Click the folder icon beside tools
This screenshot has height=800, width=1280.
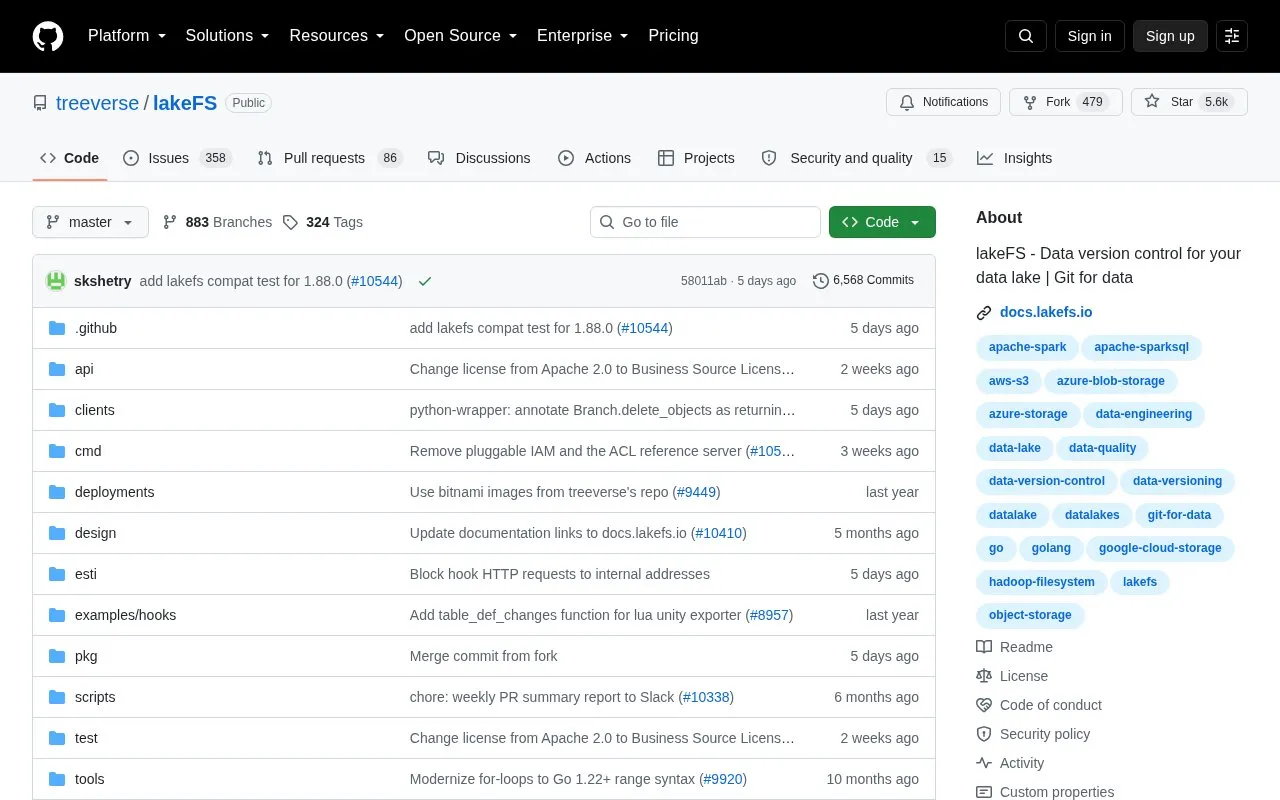57,779
